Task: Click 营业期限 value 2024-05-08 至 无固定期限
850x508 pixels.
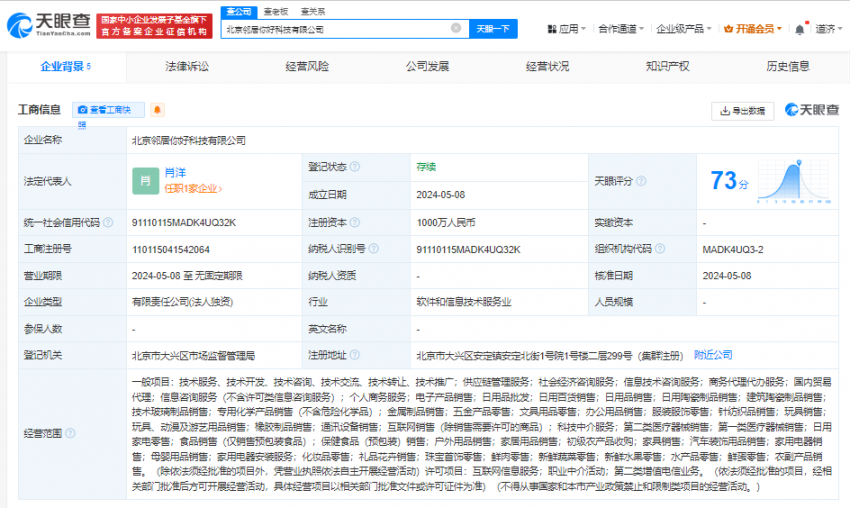Action: [187, 276]
